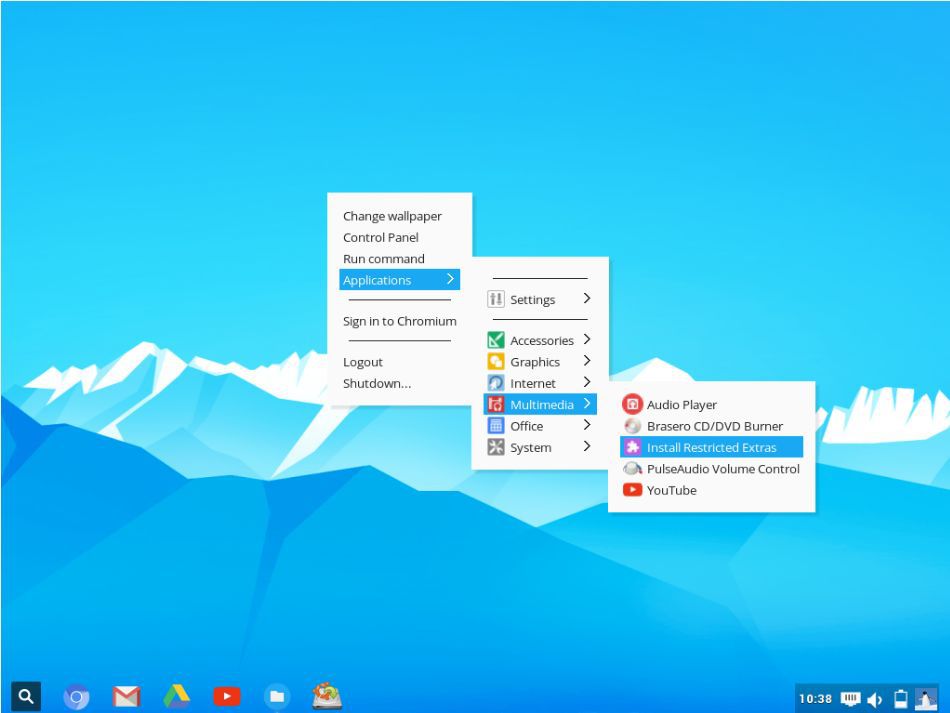Expand the Graphics submenu
This screenshot has height=713, width=950.
(x=536, y=361)
